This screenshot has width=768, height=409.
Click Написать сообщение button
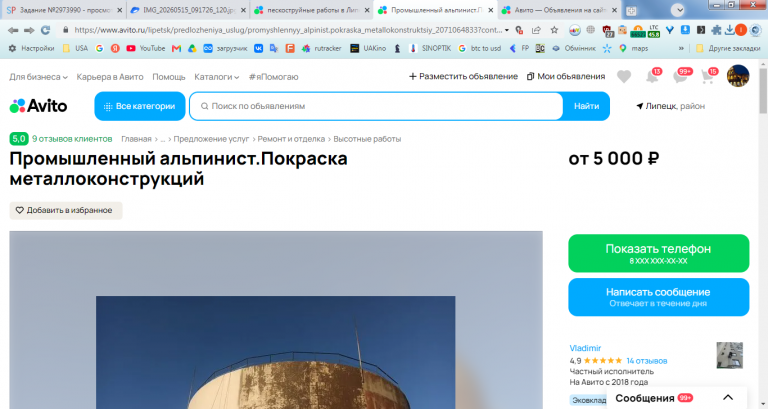click(x=658, y=297)
